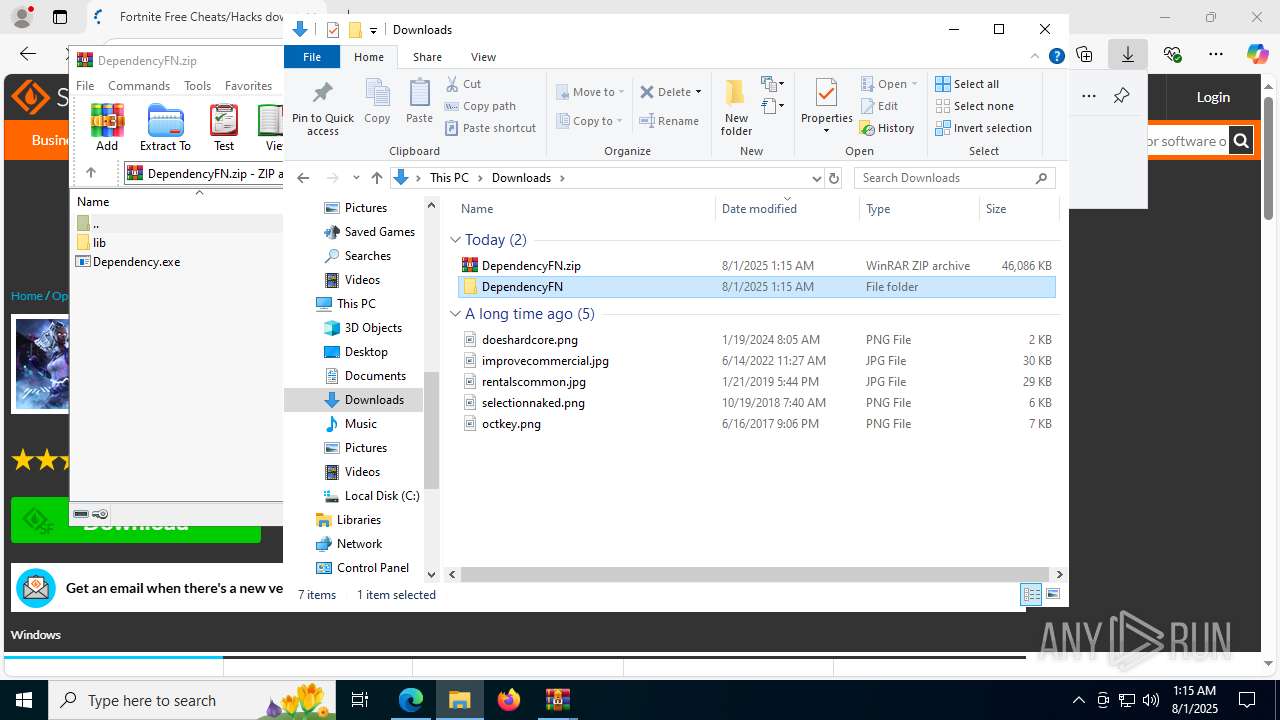Select doeshardcore.png file

(x=529, y=340)
